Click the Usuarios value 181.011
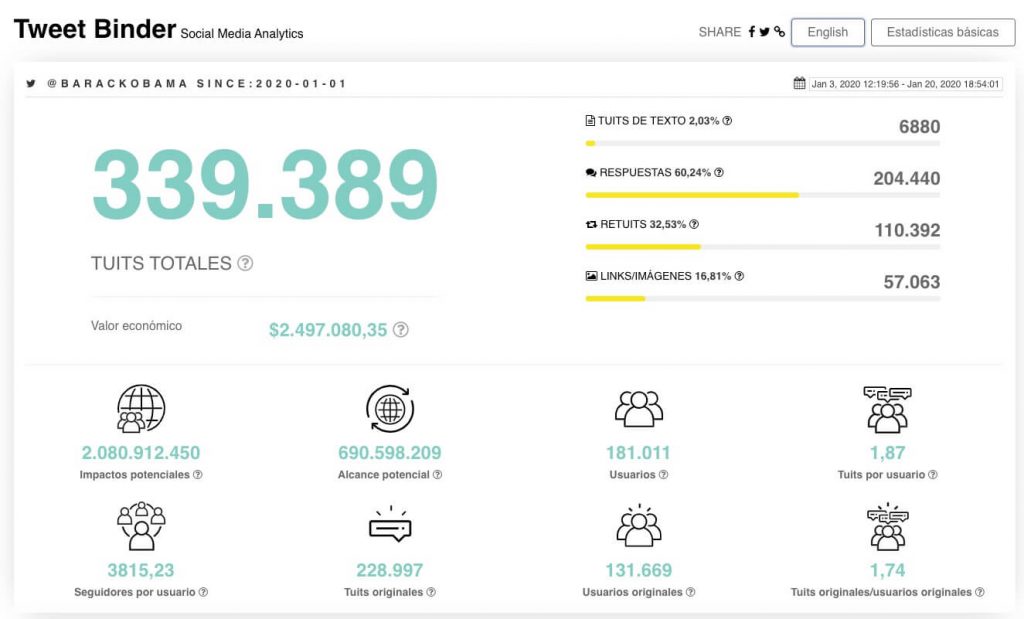This screenshot has width=1024, height=619. (639, 452)
